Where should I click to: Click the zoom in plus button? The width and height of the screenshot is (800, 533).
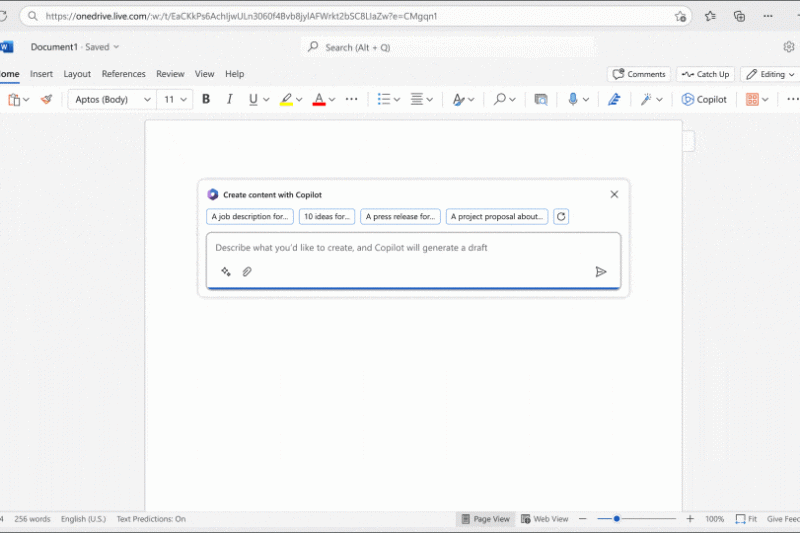tap(690, 519)
